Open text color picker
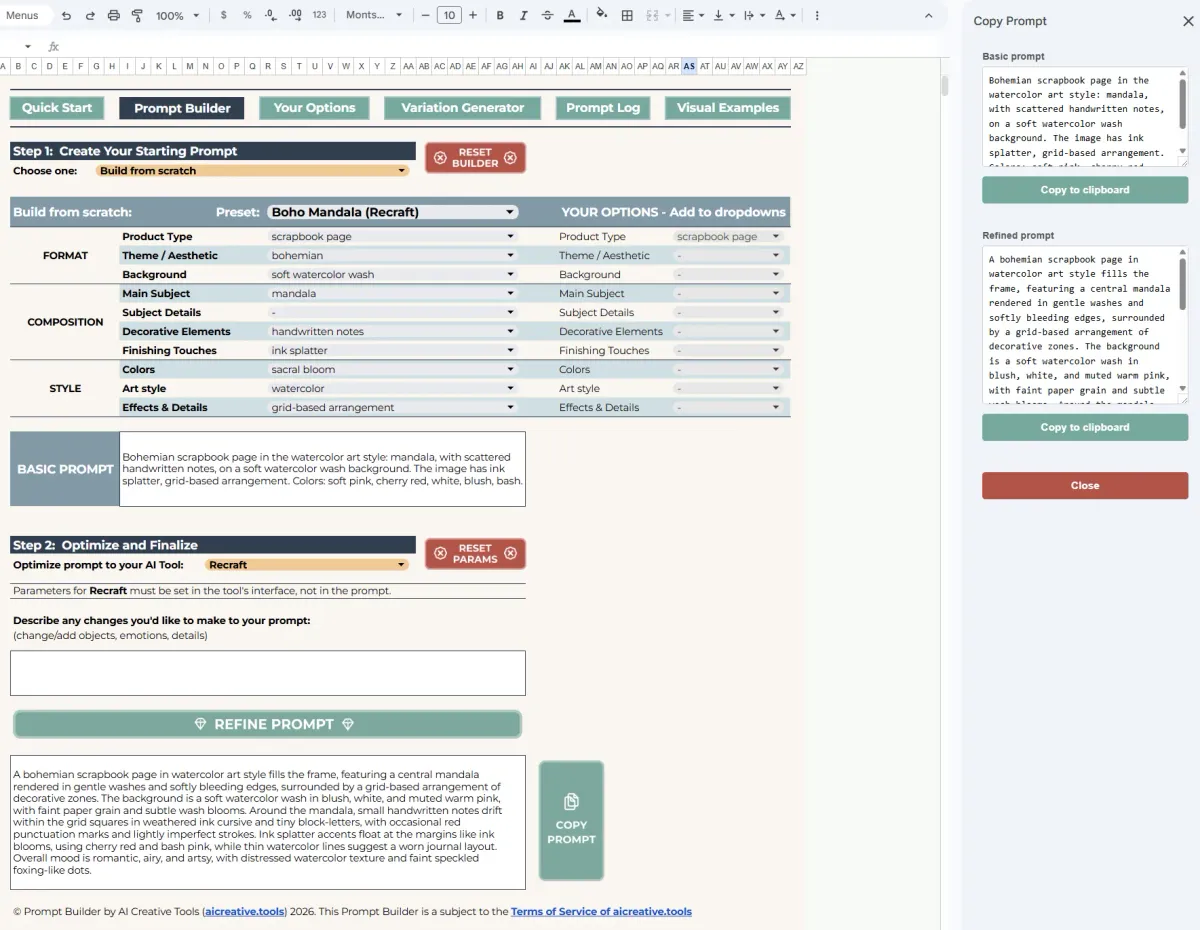This screenshot has width=1200, height=930. click(571, 16)
